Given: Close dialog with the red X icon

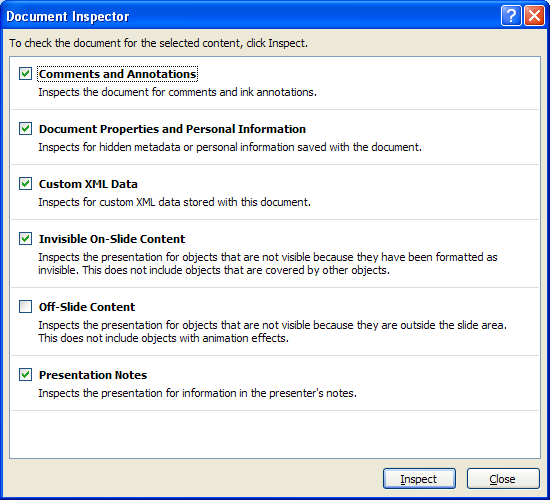Looking at the screenshot, I should tap(534, 16).
